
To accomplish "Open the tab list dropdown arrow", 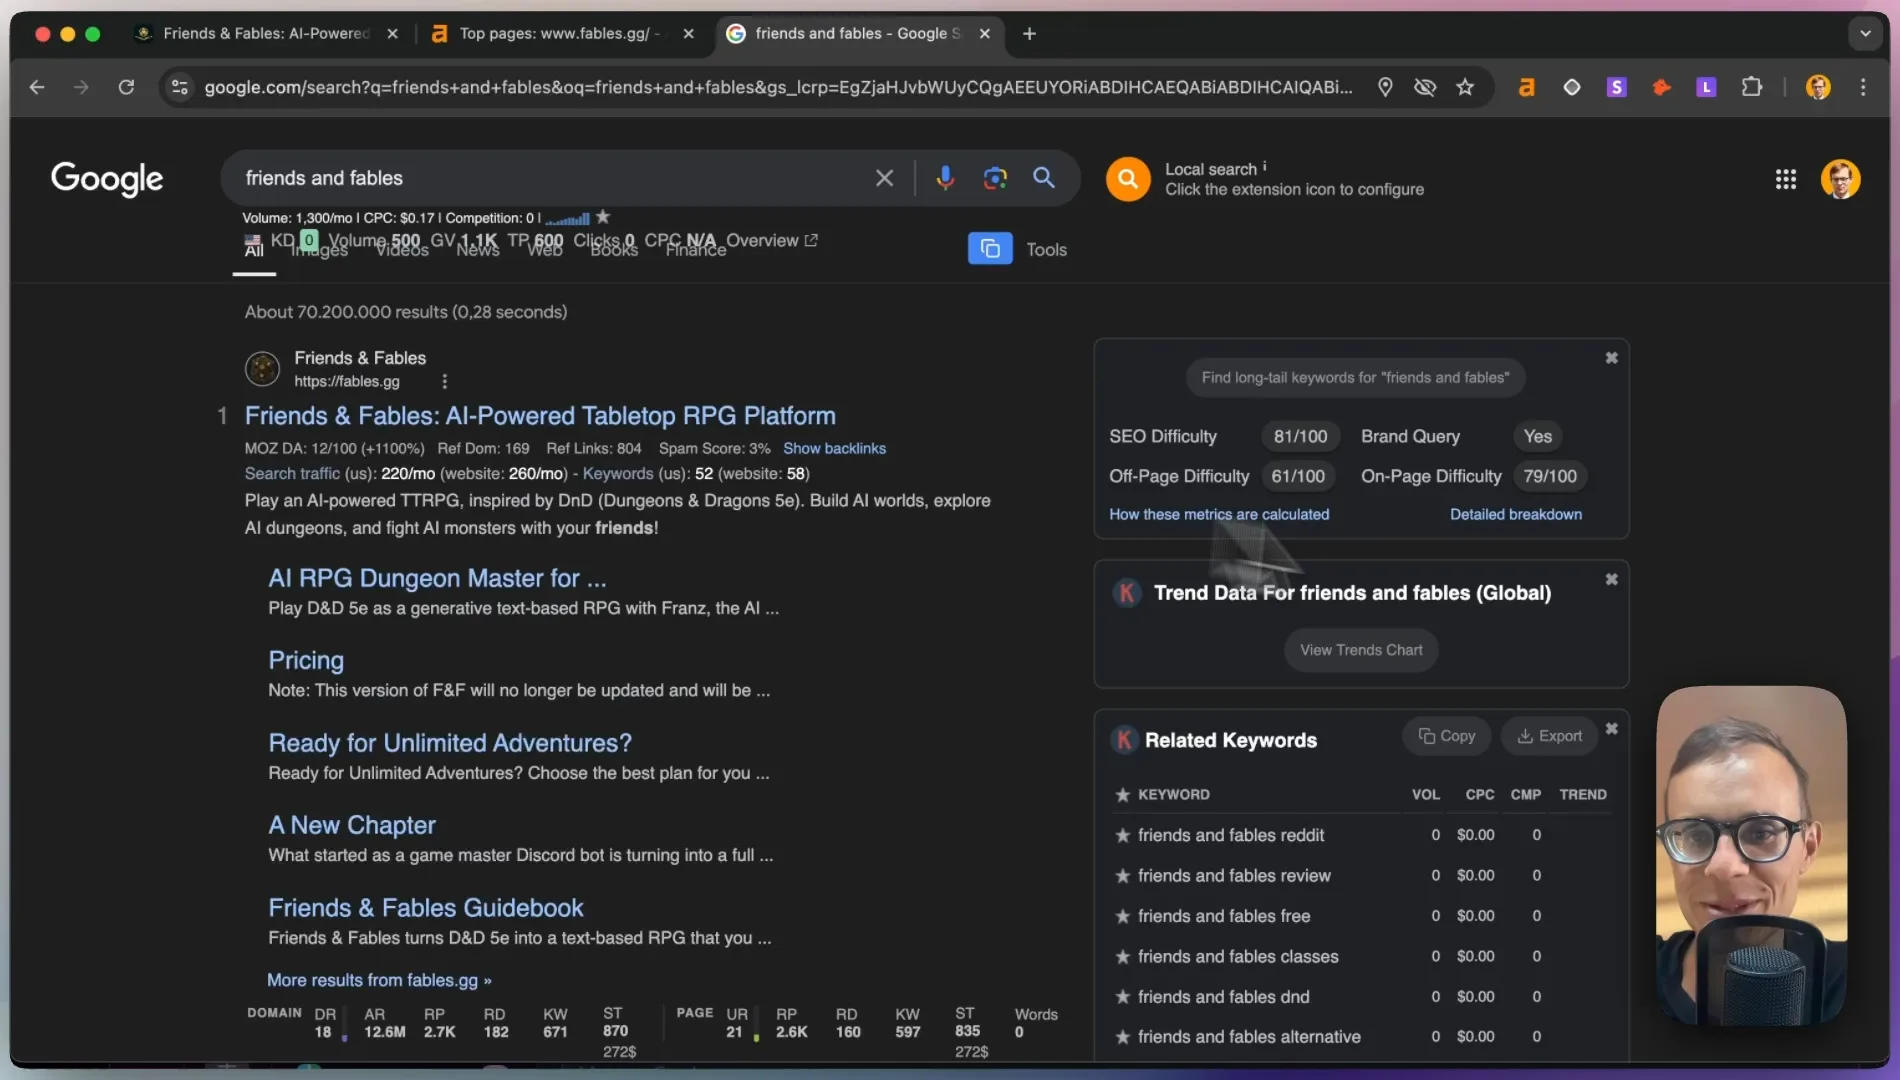I will pyautogui.click(x=1864, y=33).
